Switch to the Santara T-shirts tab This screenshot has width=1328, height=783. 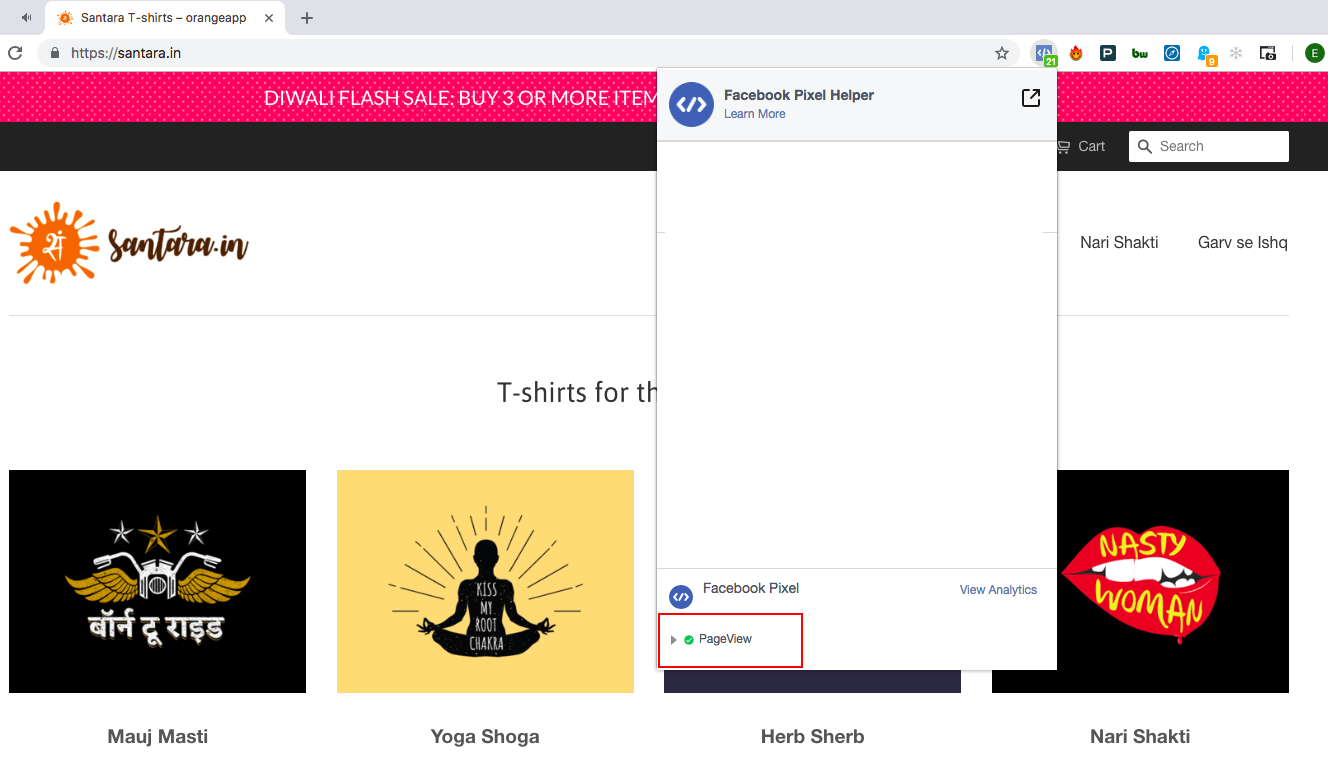point(160,17)
